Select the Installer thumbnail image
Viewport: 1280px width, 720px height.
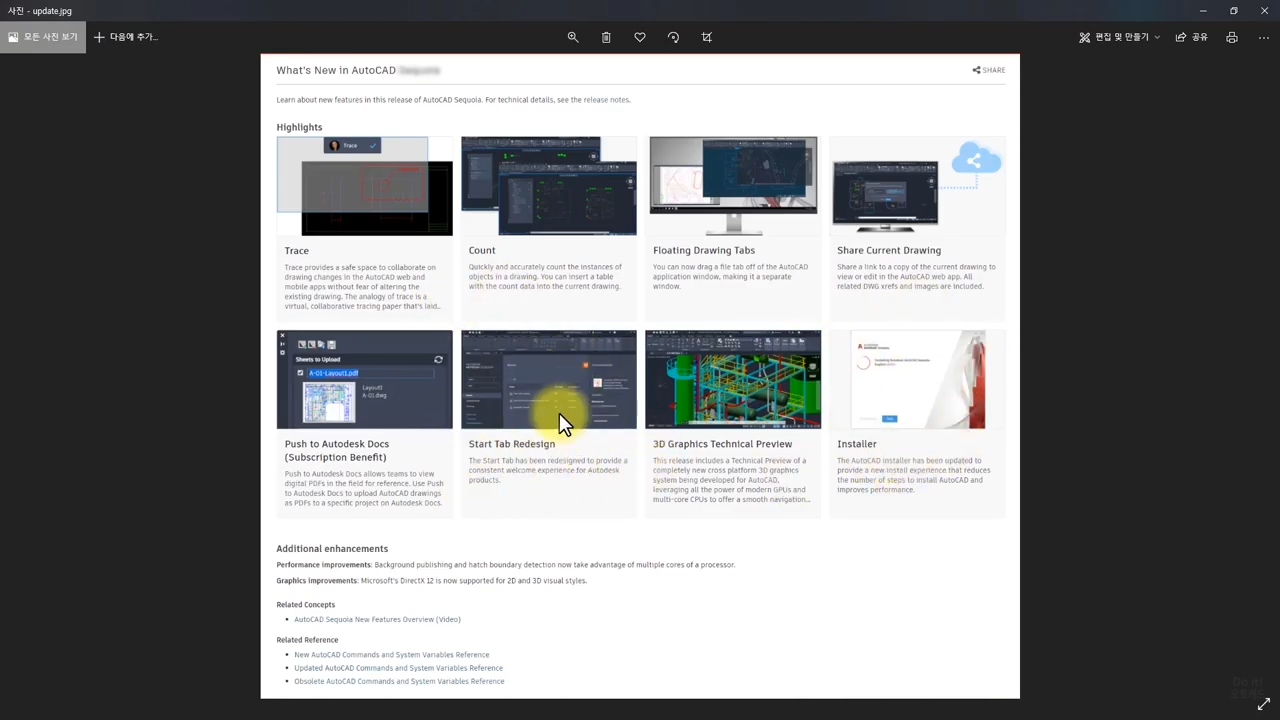[917, 379]
